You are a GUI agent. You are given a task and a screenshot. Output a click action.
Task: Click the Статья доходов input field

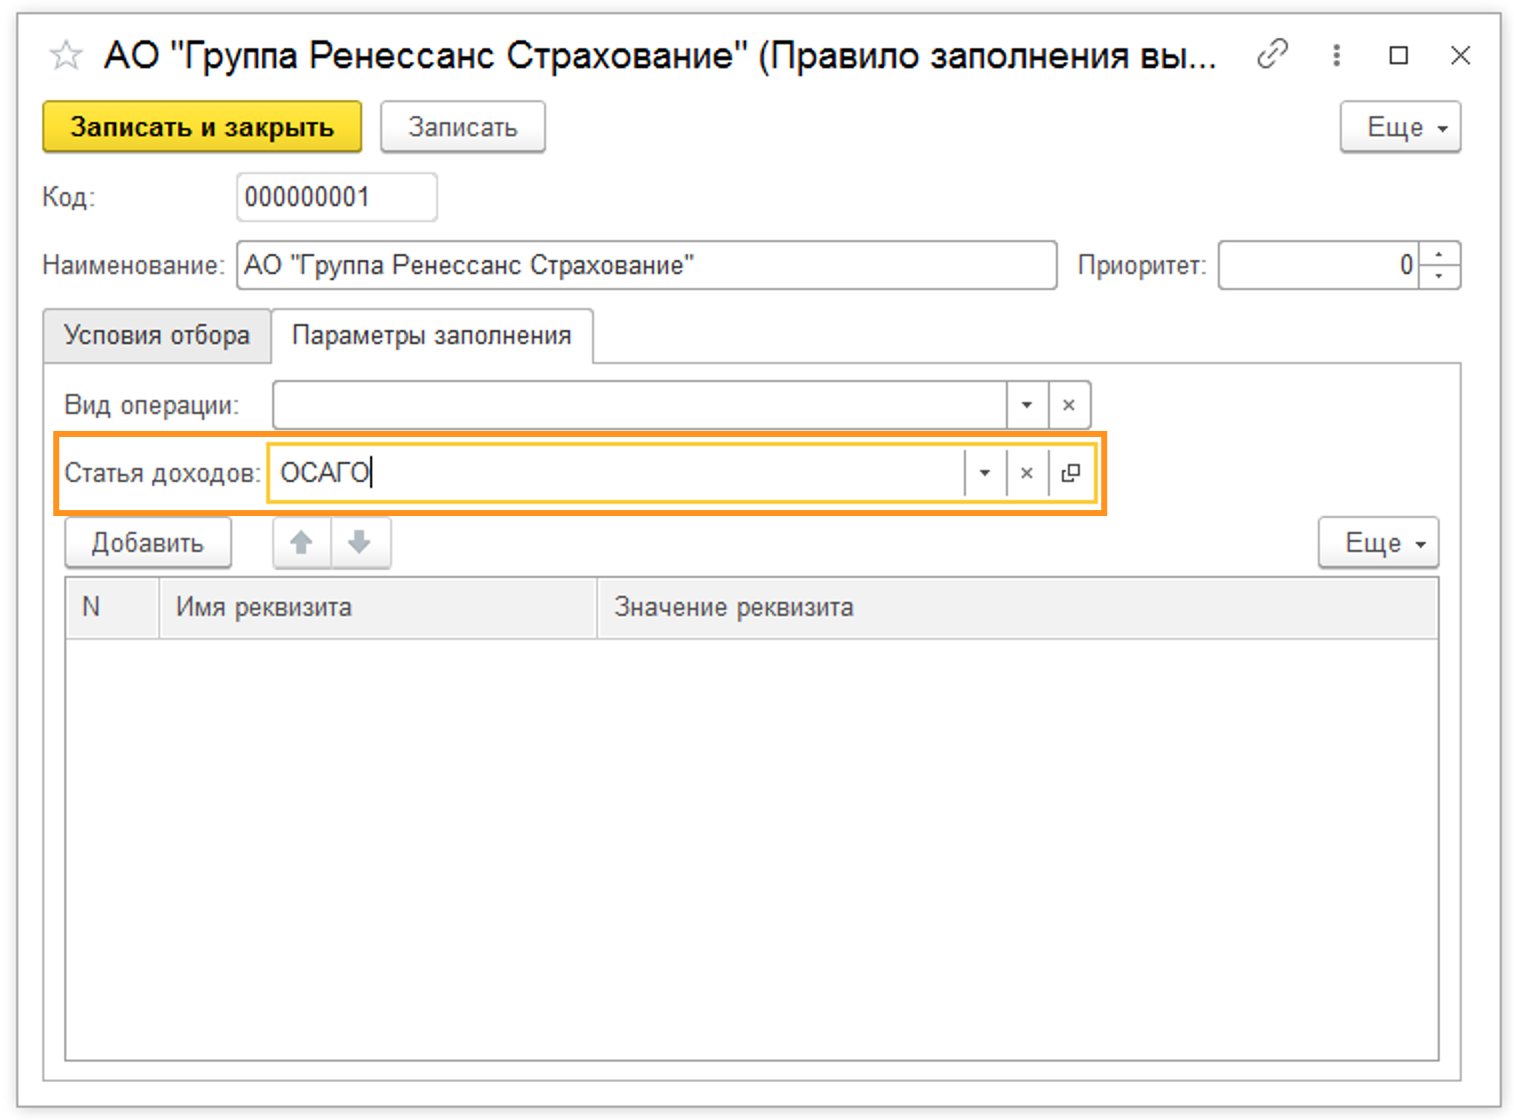[615, 473]
